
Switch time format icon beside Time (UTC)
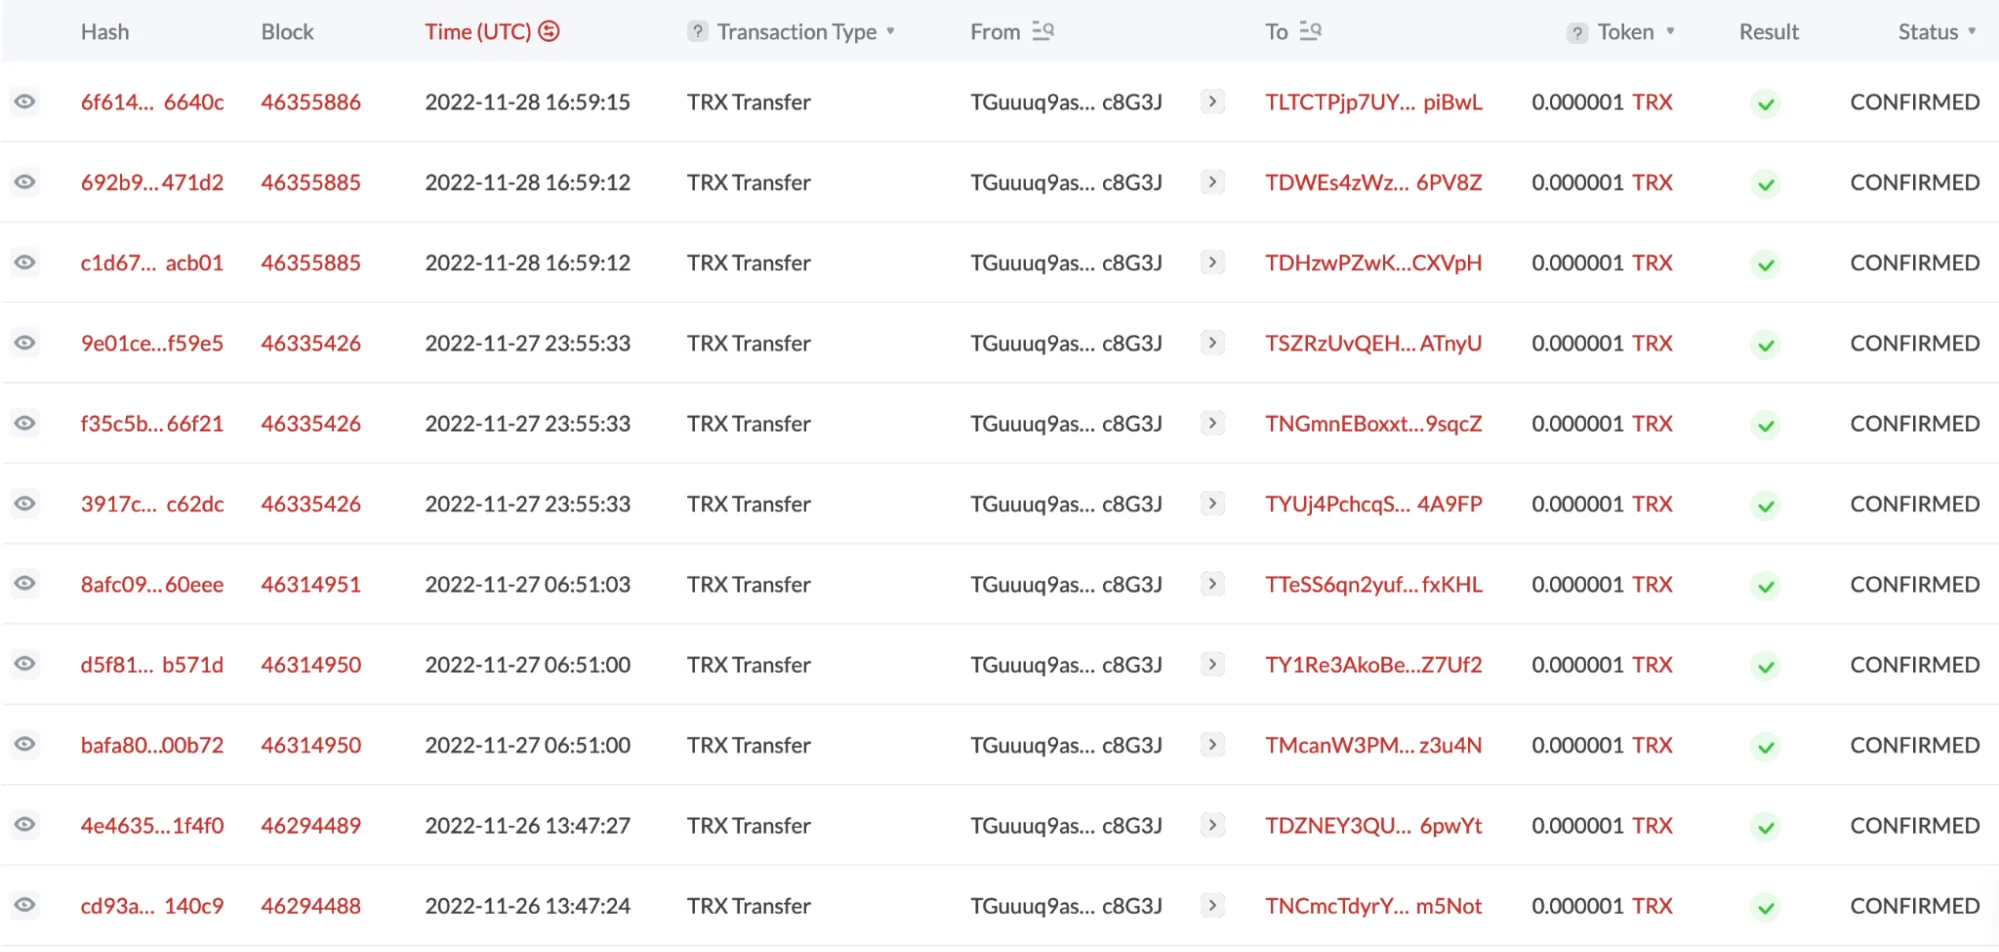pyautogui.click(x=549, y=32)
